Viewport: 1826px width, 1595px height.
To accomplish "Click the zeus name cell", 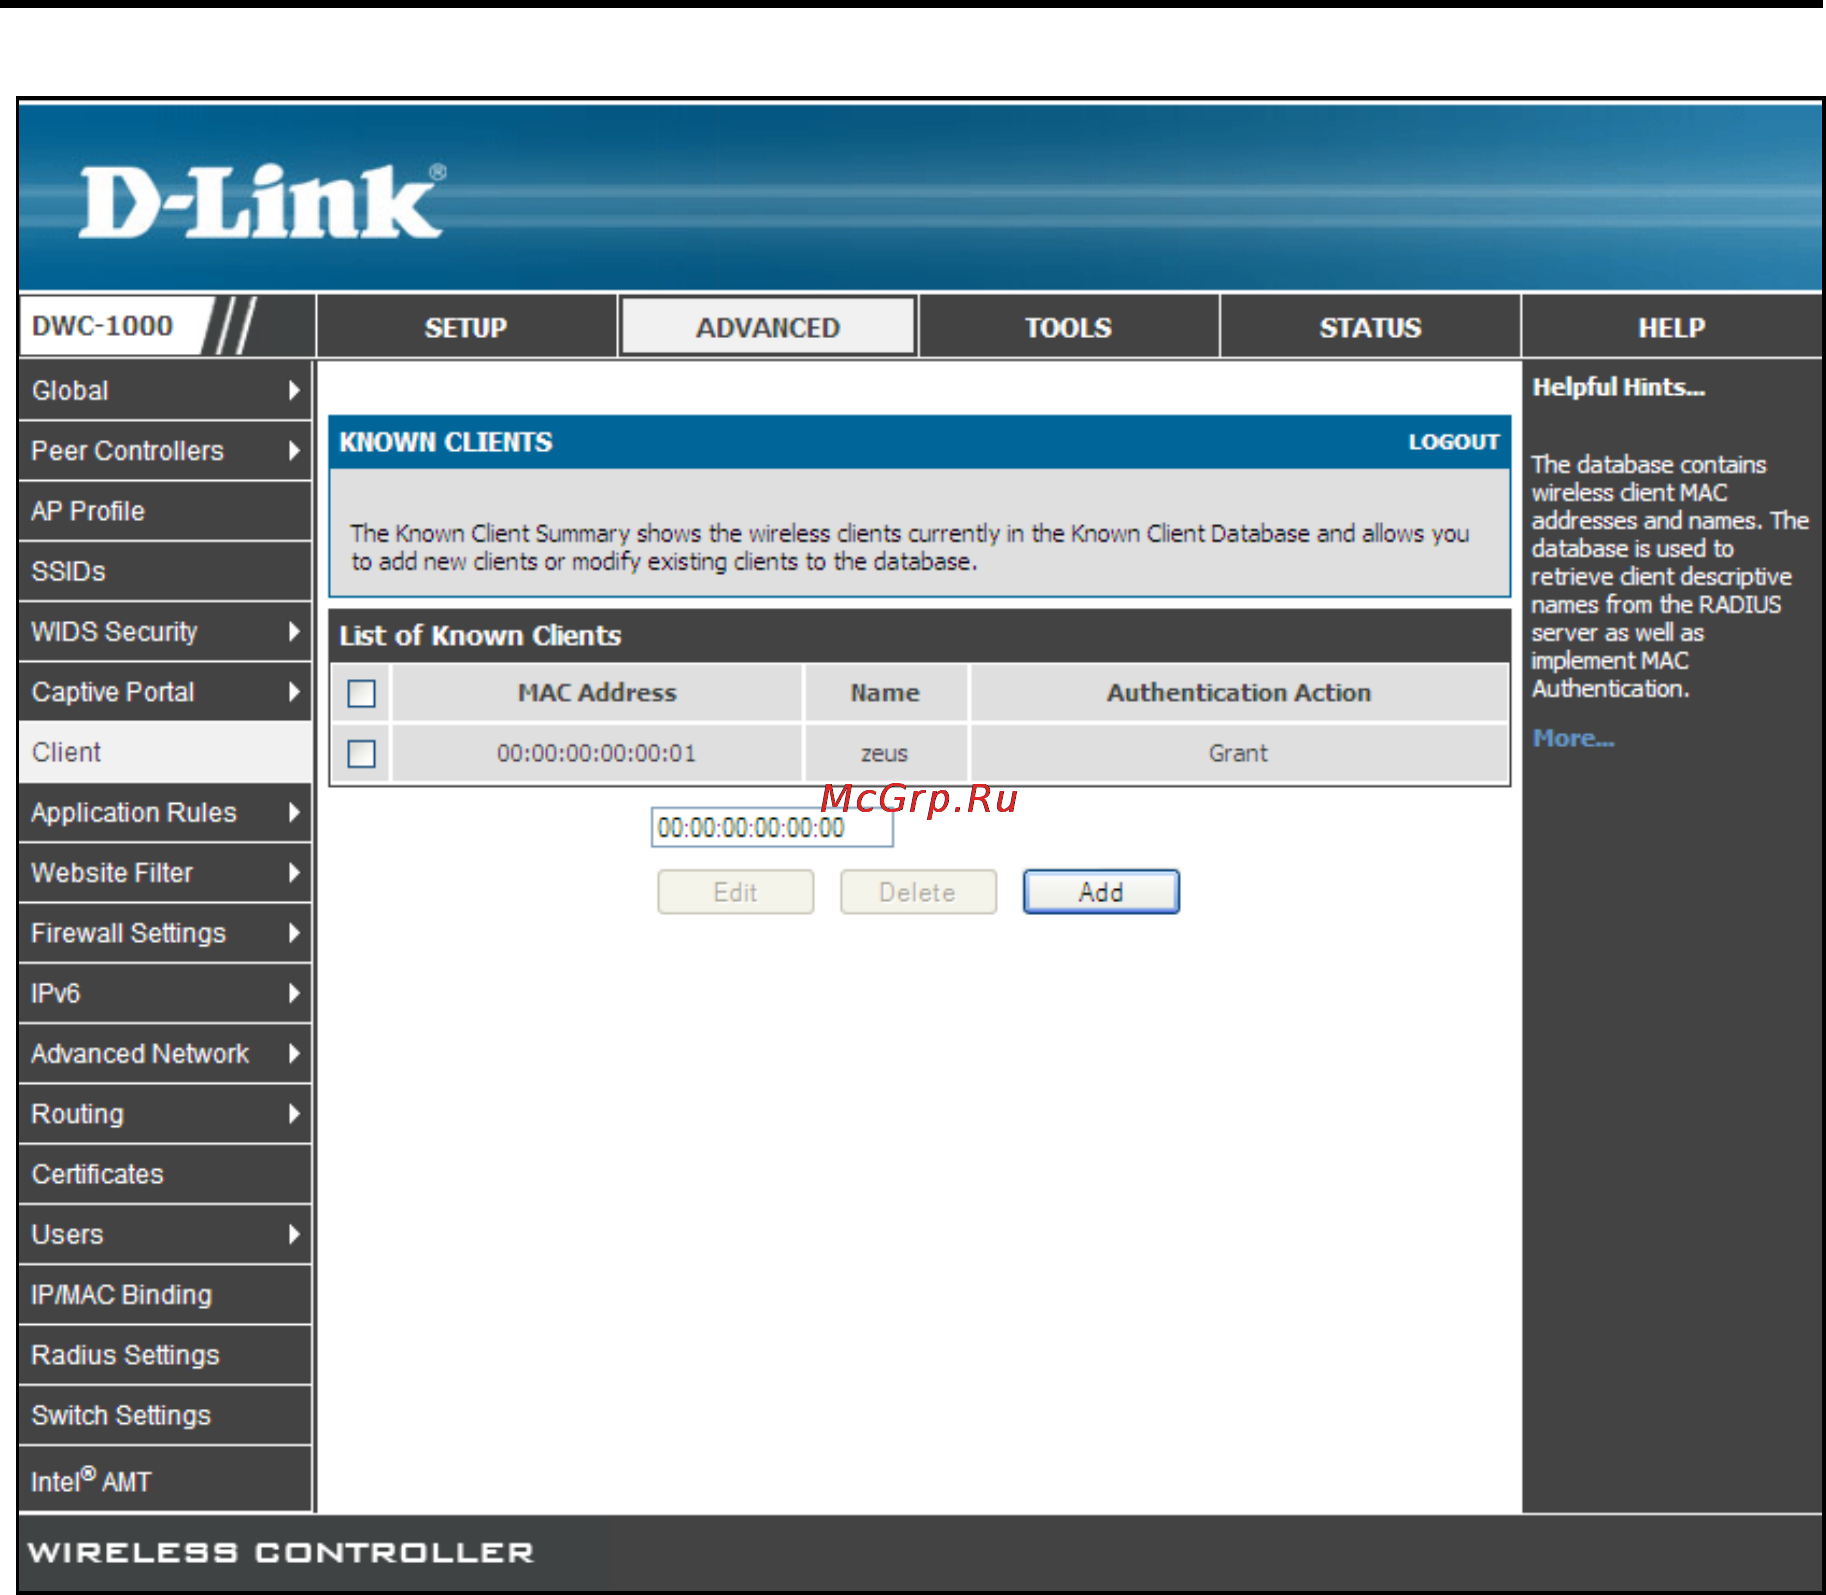I will [x=885, y=753].
